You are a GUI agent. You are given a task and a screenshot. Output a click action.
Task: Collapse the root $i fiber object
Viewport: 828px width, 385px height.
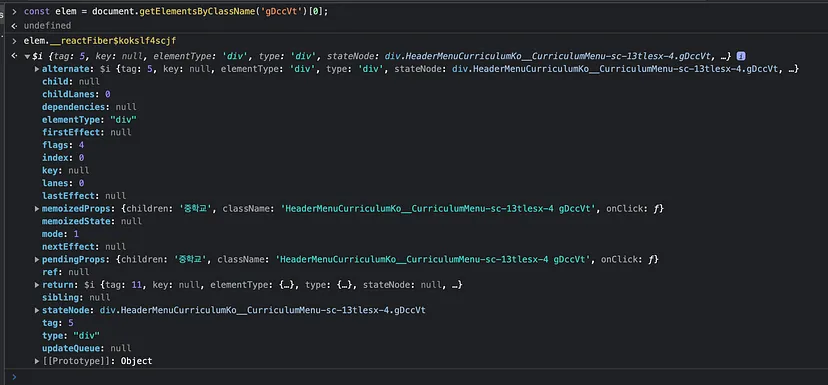point(27,57)
